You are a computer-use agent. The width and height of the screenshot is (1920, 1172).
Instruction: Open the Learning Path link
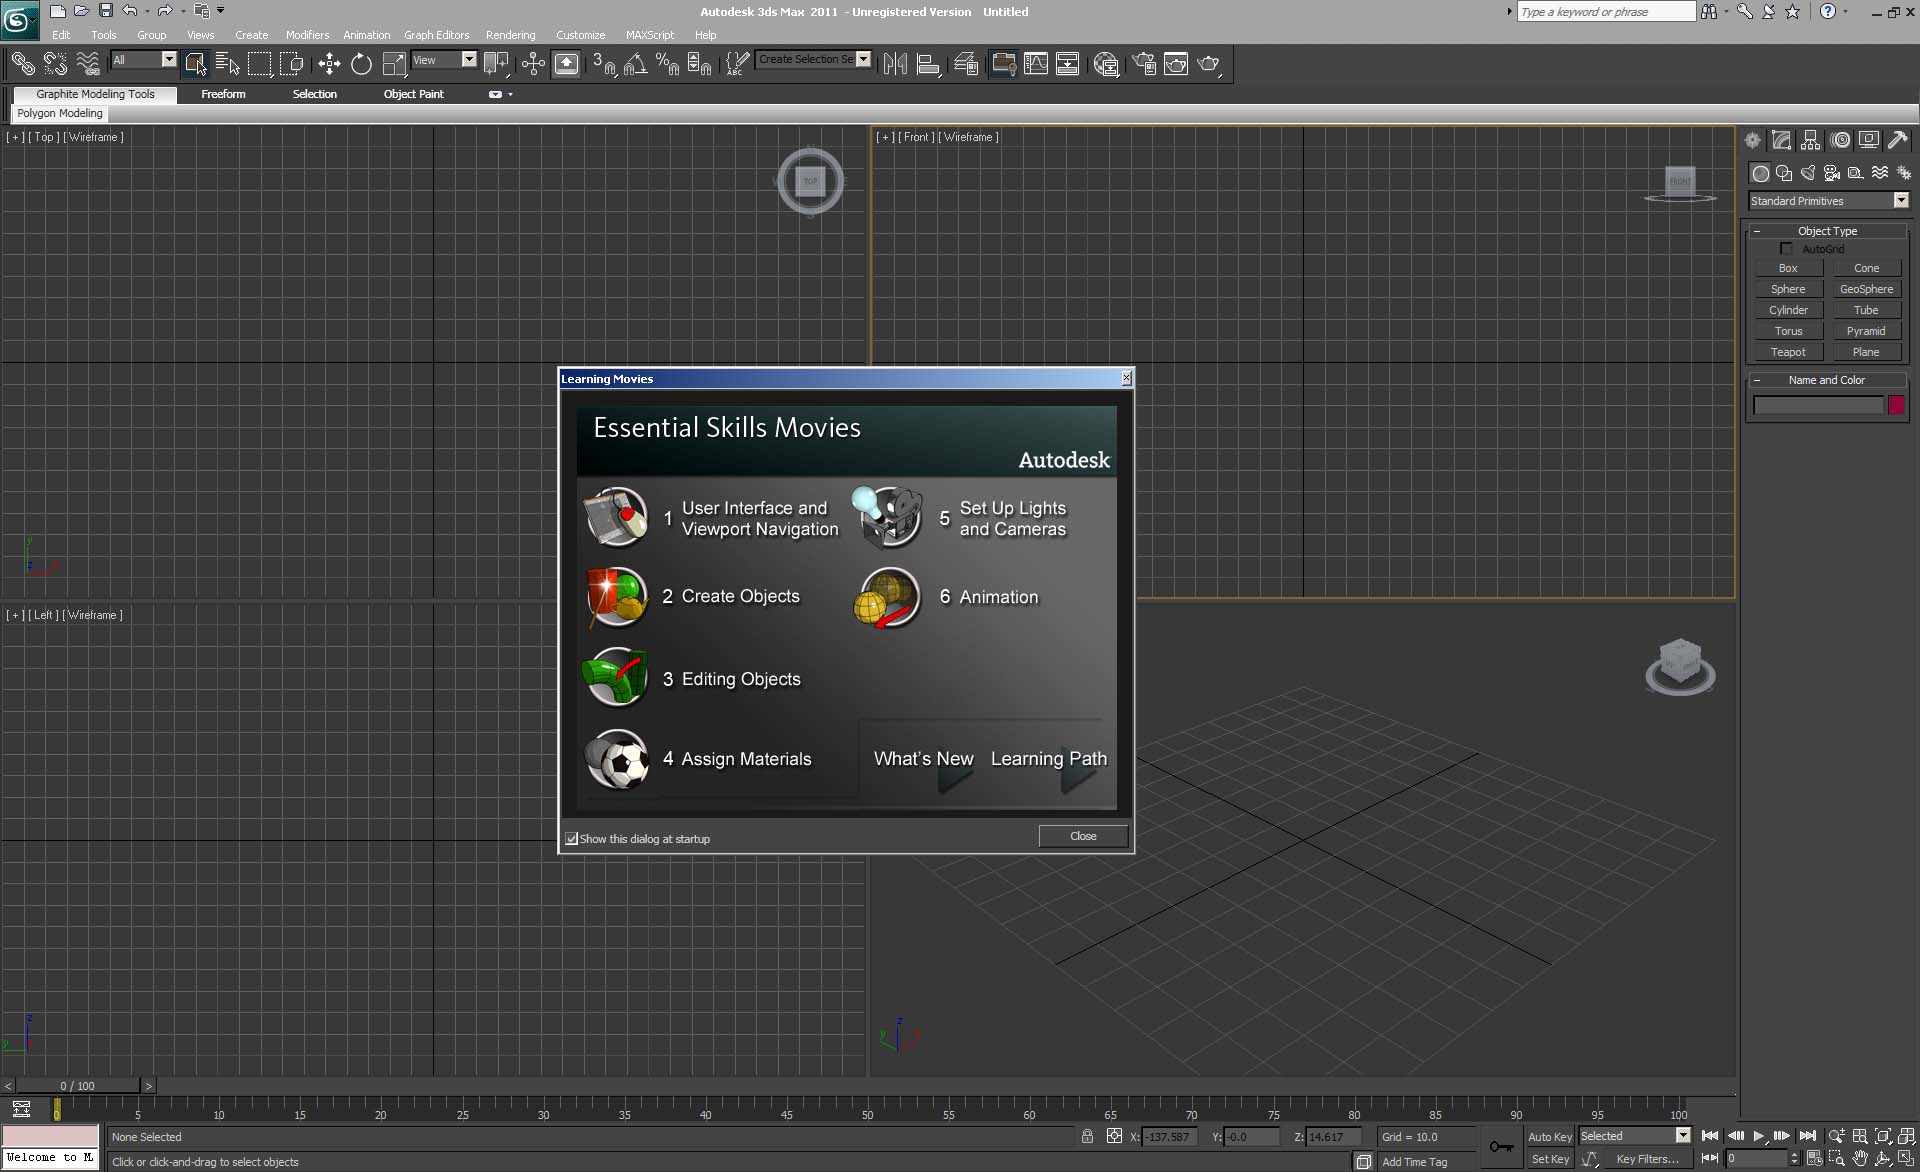point(1048,758)
